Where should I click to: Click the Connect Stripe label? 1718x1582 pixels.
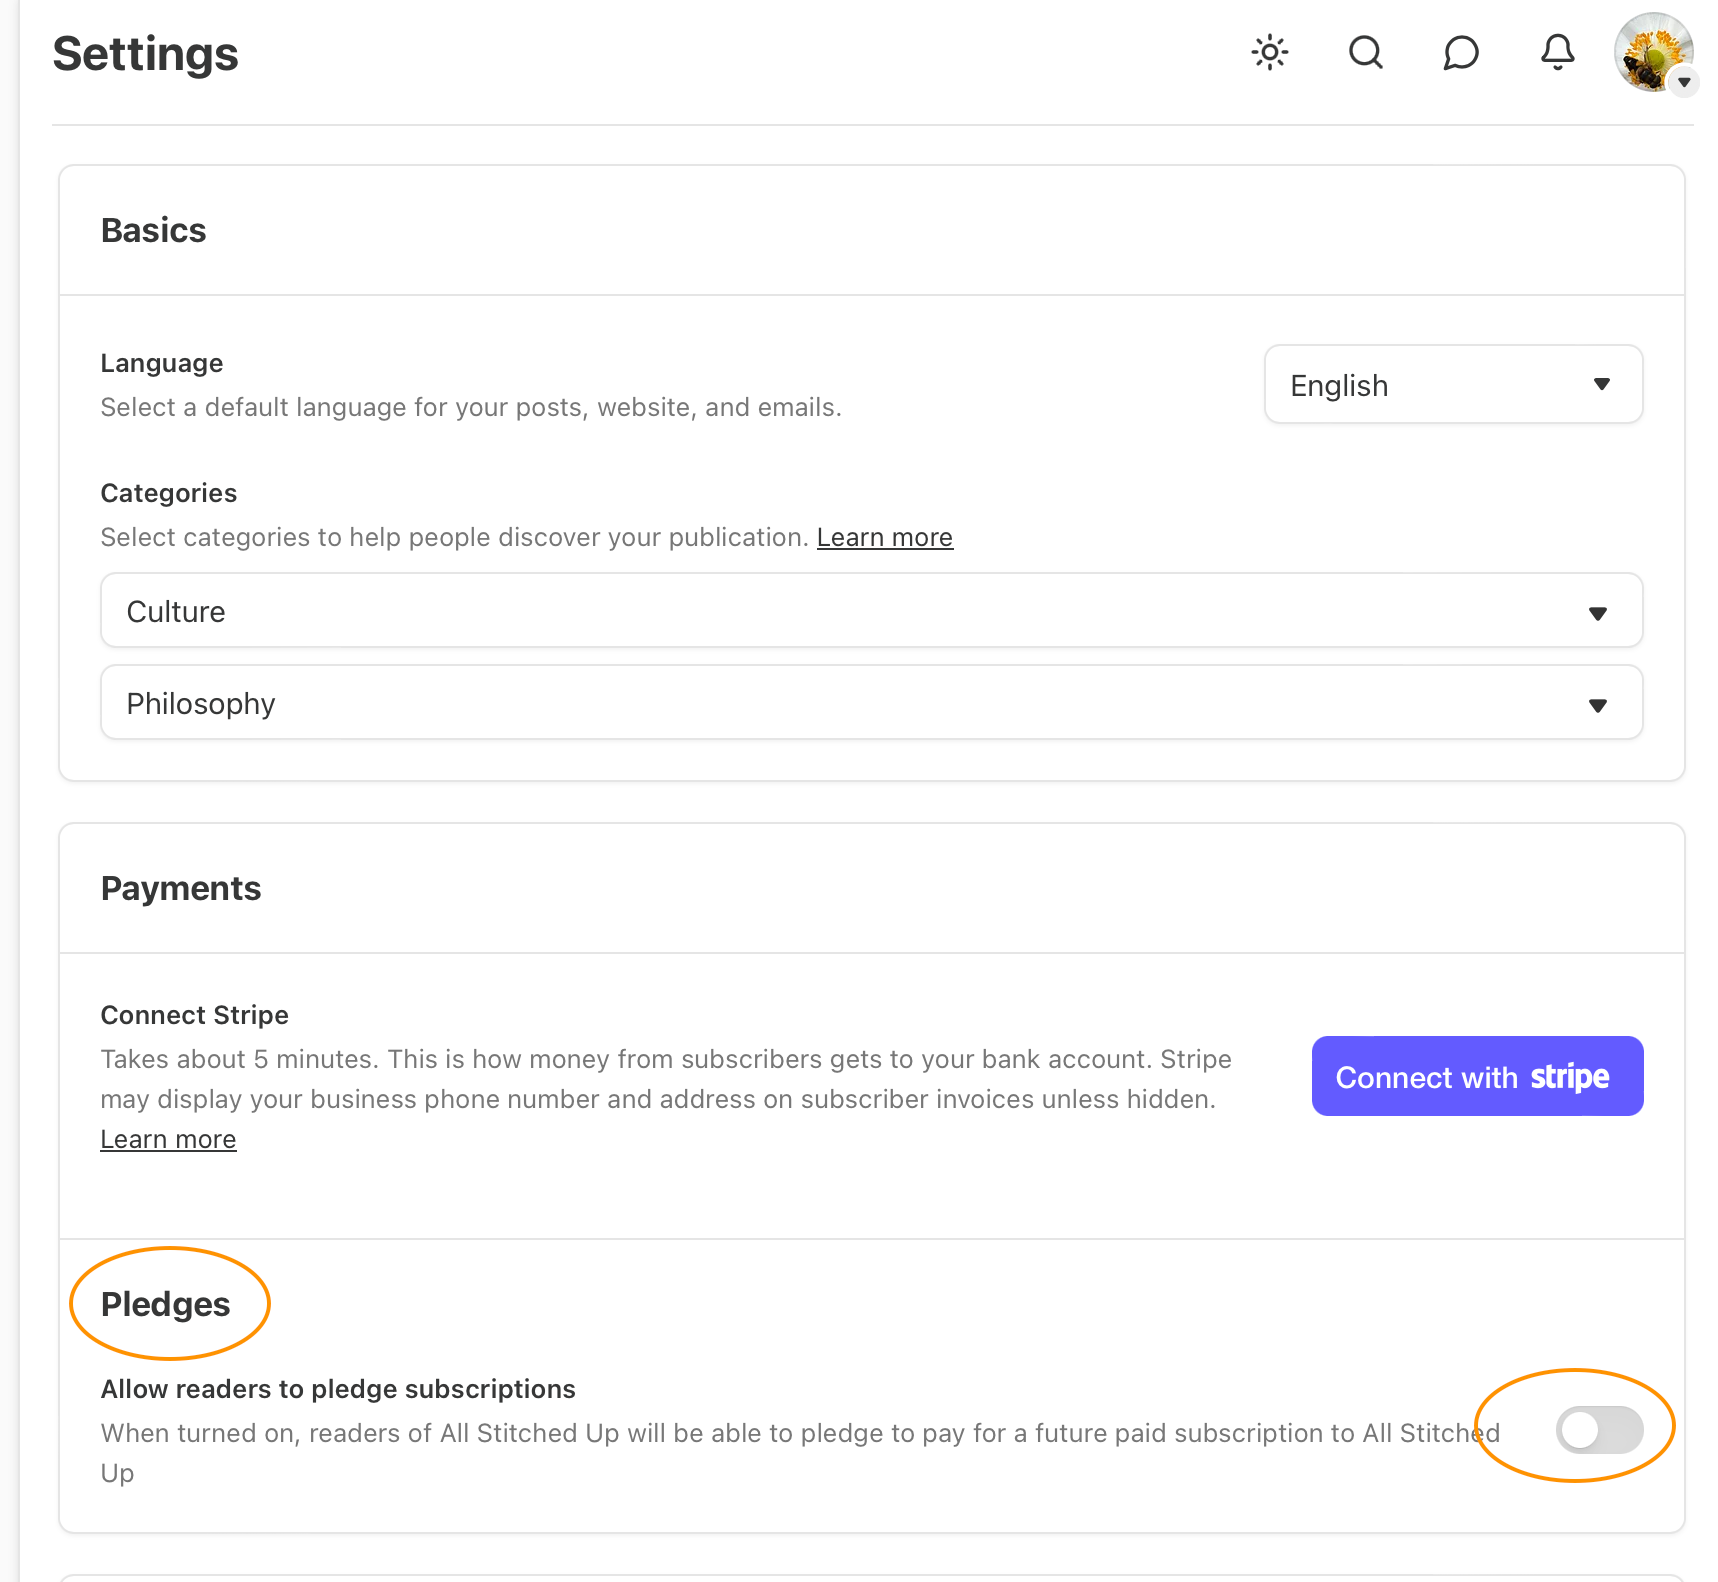(x=195, y=1015)
